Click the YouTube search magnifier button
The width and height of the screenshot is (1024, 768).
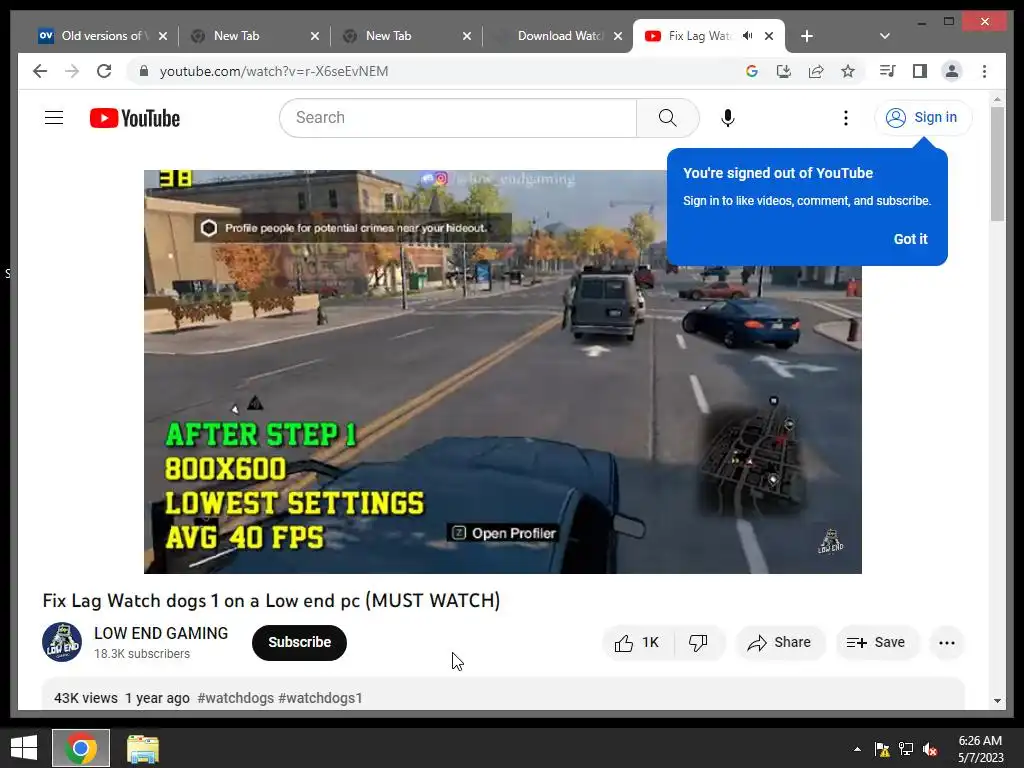pyautogui.click(x=667, y=118)
